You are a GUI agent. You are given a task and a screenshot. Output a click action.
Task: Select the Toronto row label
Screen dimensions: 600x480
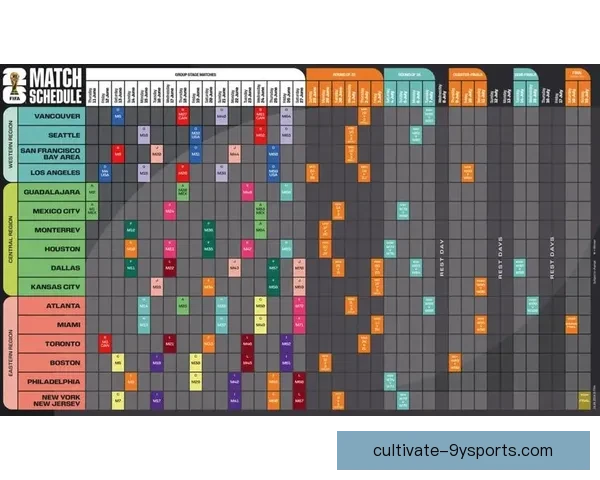pyautogui.click(x=50, y=343)
